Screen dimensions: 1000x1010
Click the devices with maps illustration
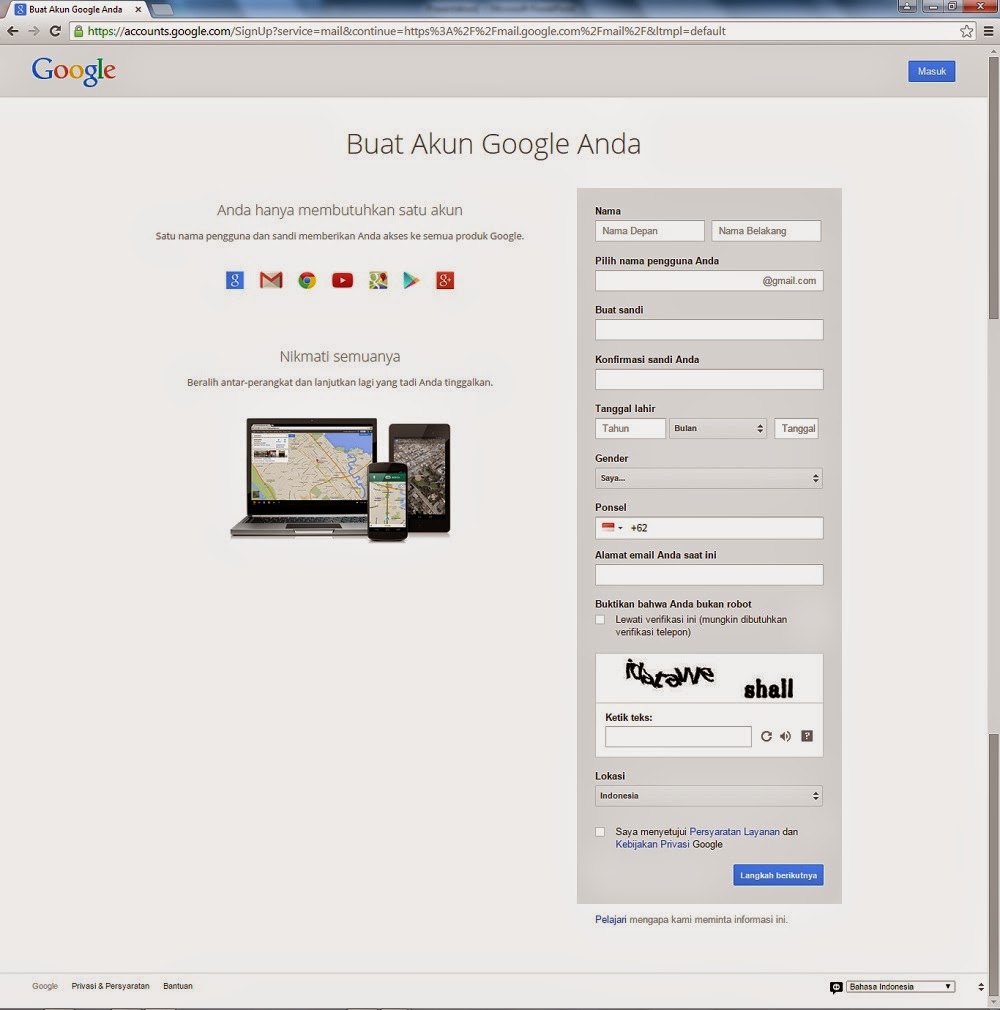pyautogui.click(x=340, y=479)
